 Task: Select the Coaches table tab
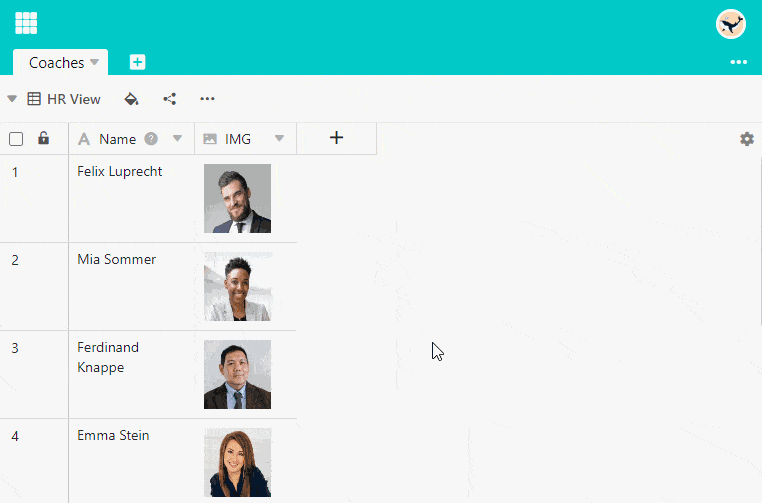(56, 63)
